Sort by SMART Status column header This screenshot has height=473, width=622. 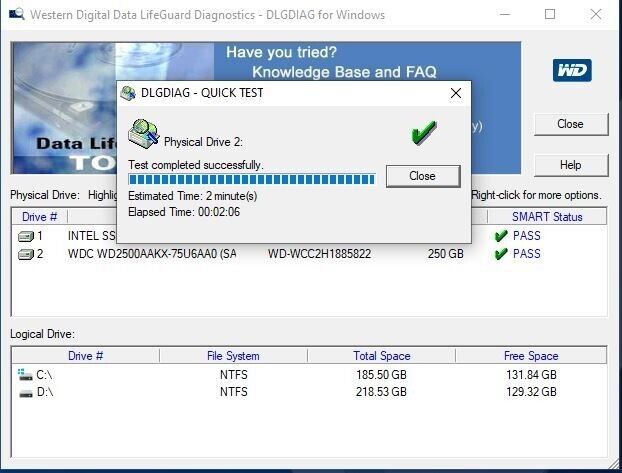(x=547, y=217)
